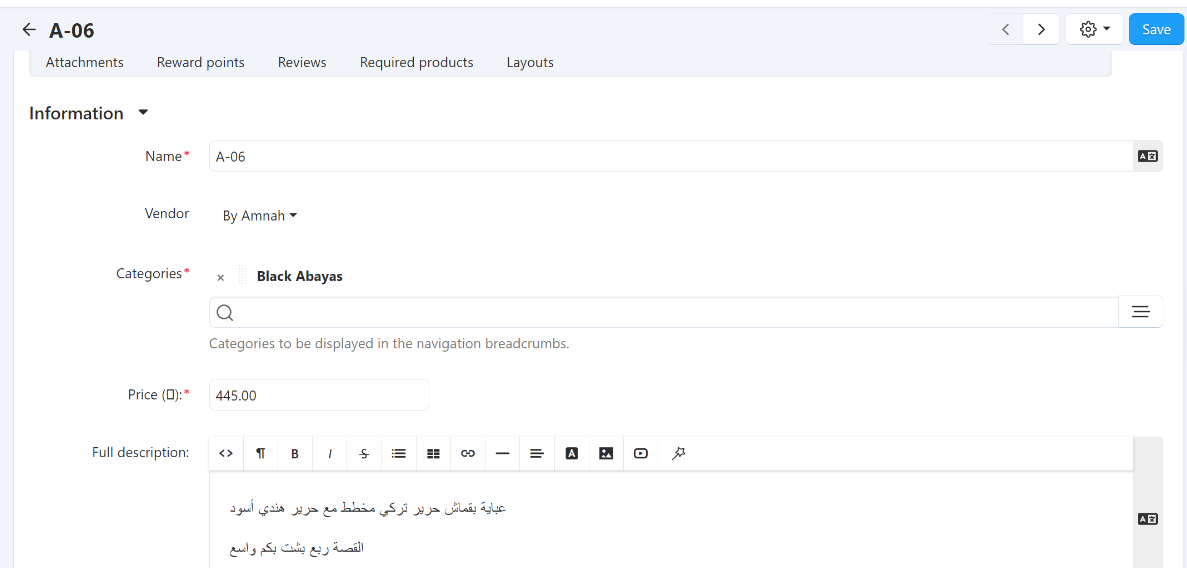Switch to the Reward points tab
Screen dimensions: 1187x568
coord(201,62)
